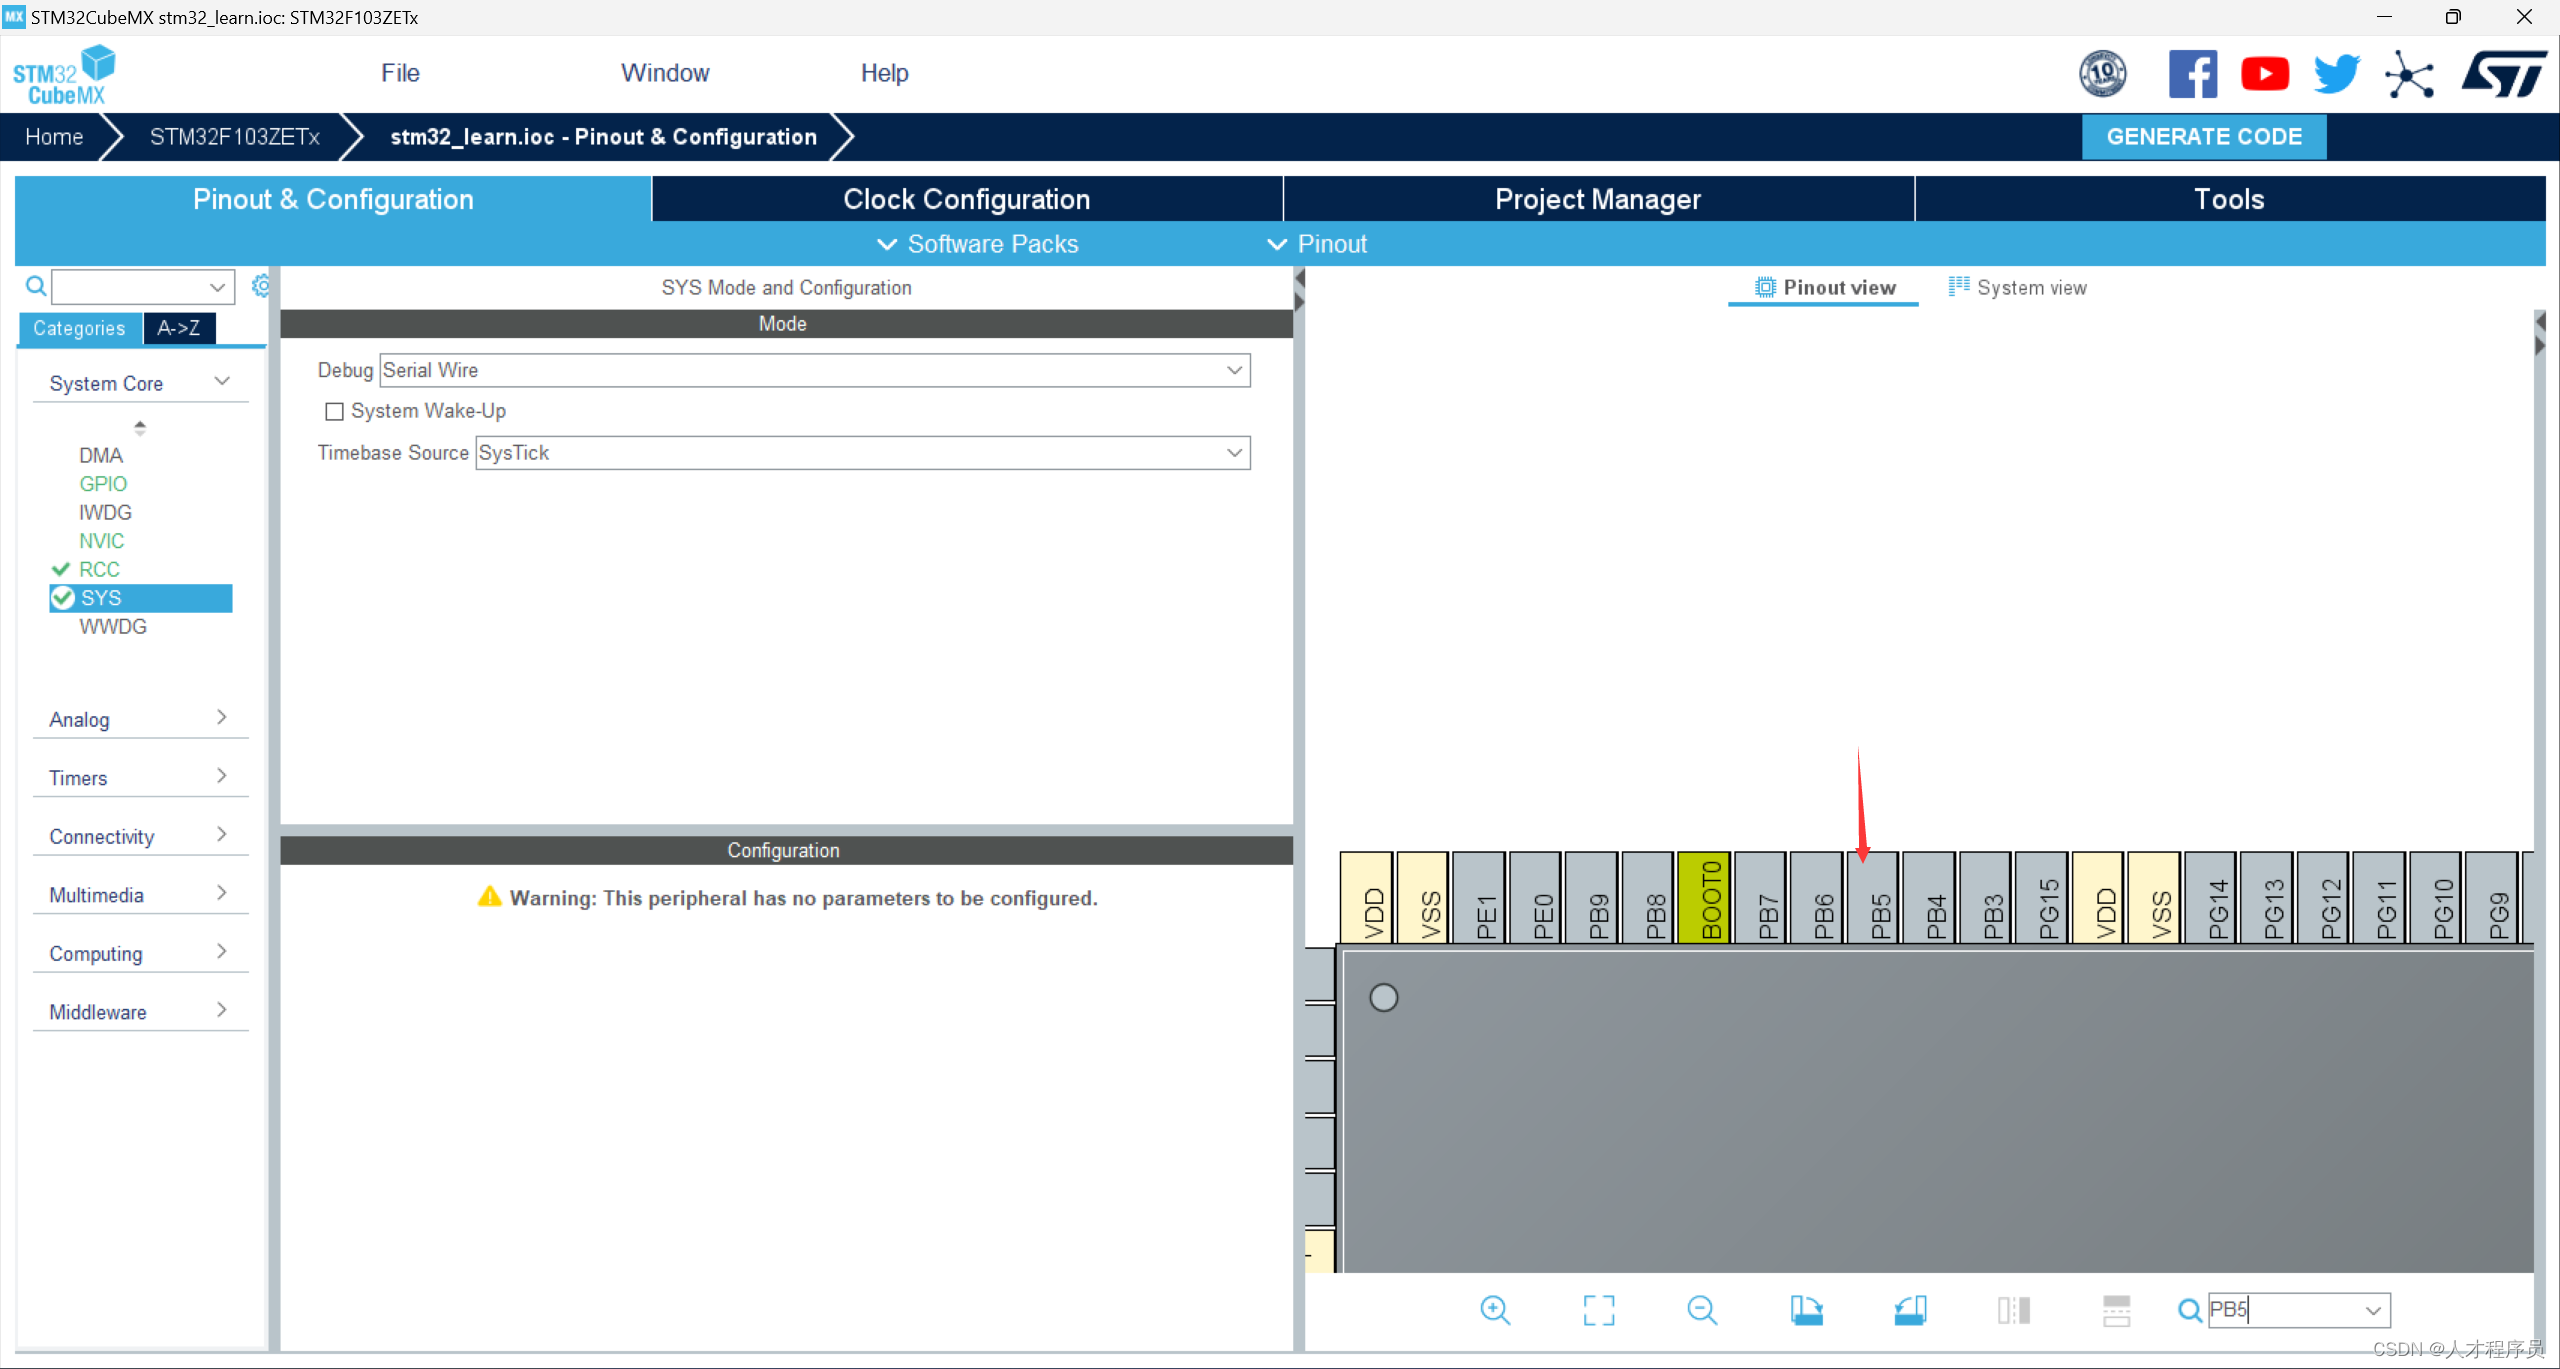Expand the Connectivity category

[x=140, y=836]
